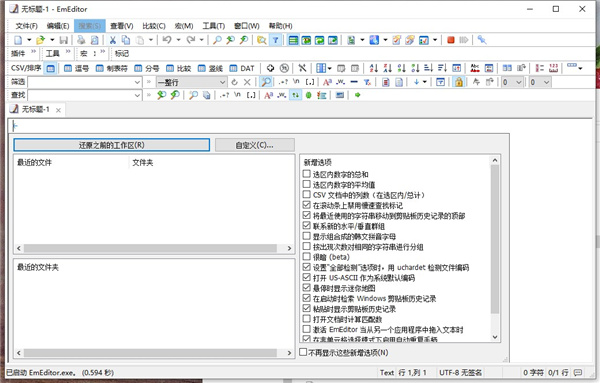Select the 分号 semicolon-separated mode

click(147, 68)
